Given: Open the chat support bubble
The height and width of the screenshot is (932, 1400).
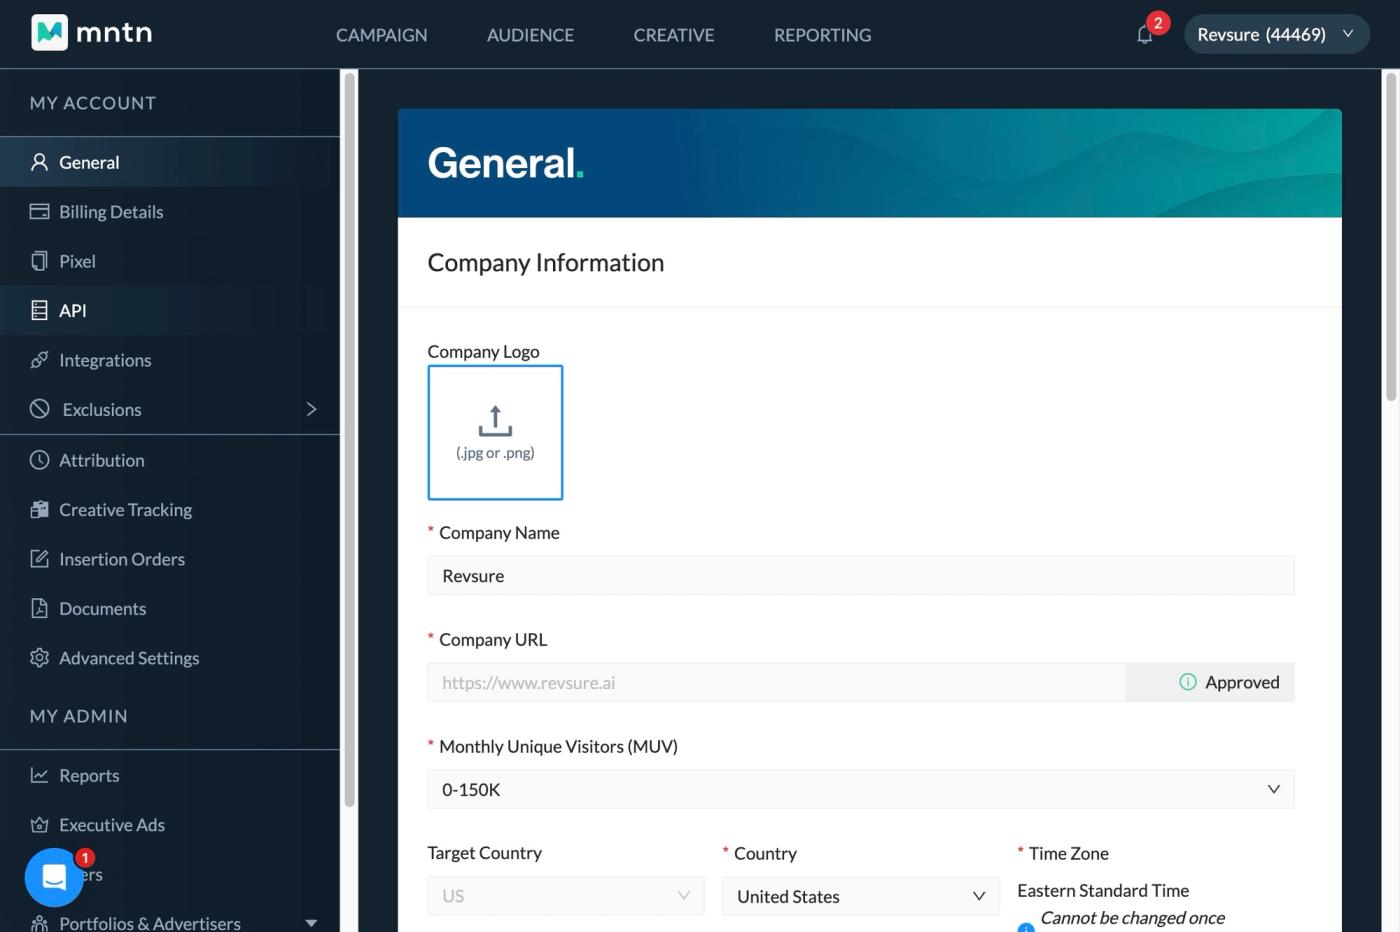Looking at the screenshot, I should (x=54, y=877).
